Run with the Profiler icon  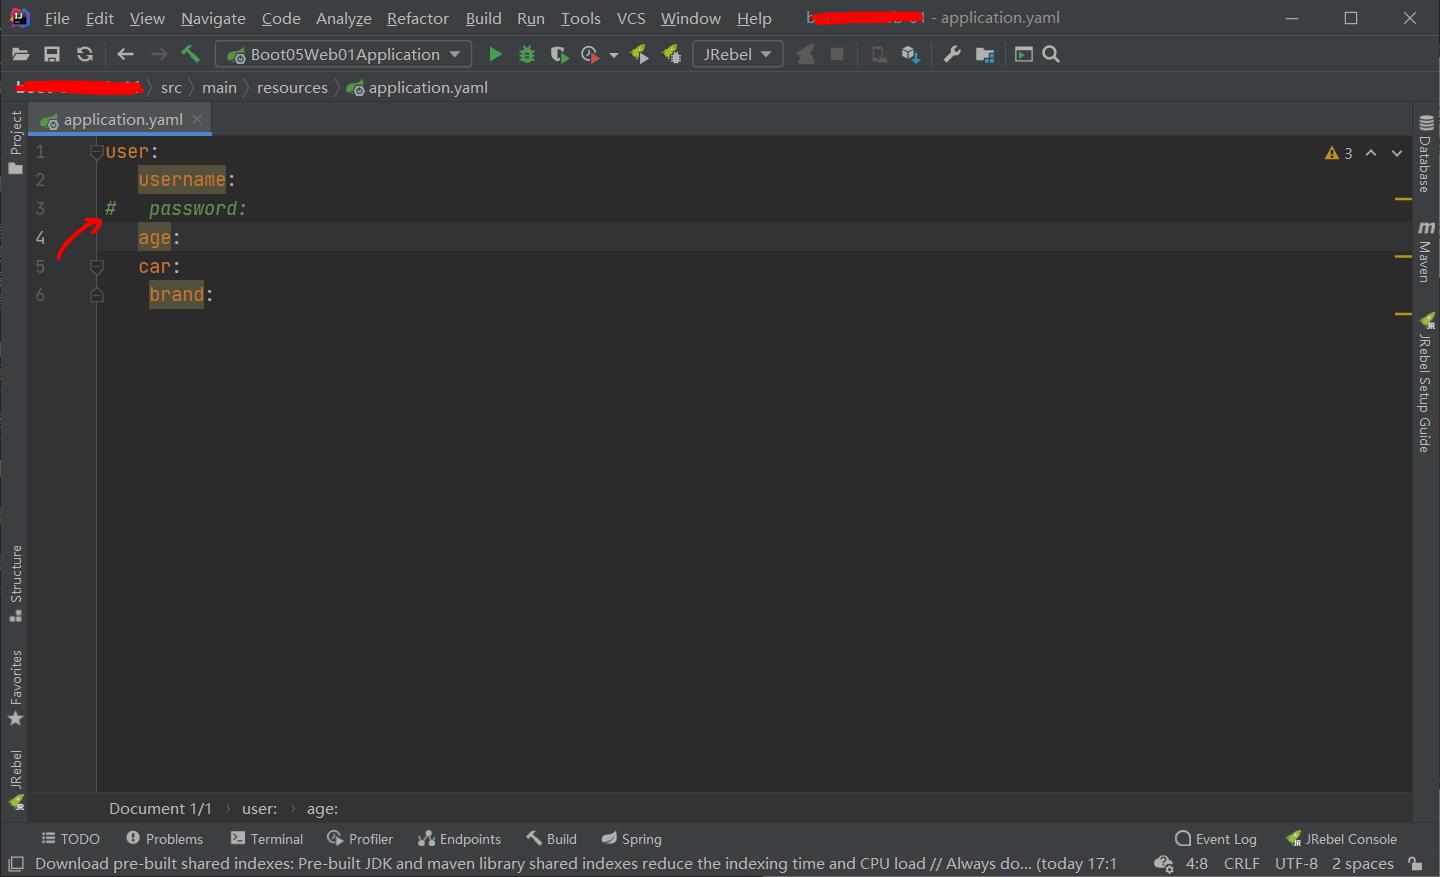click(590, 55)
